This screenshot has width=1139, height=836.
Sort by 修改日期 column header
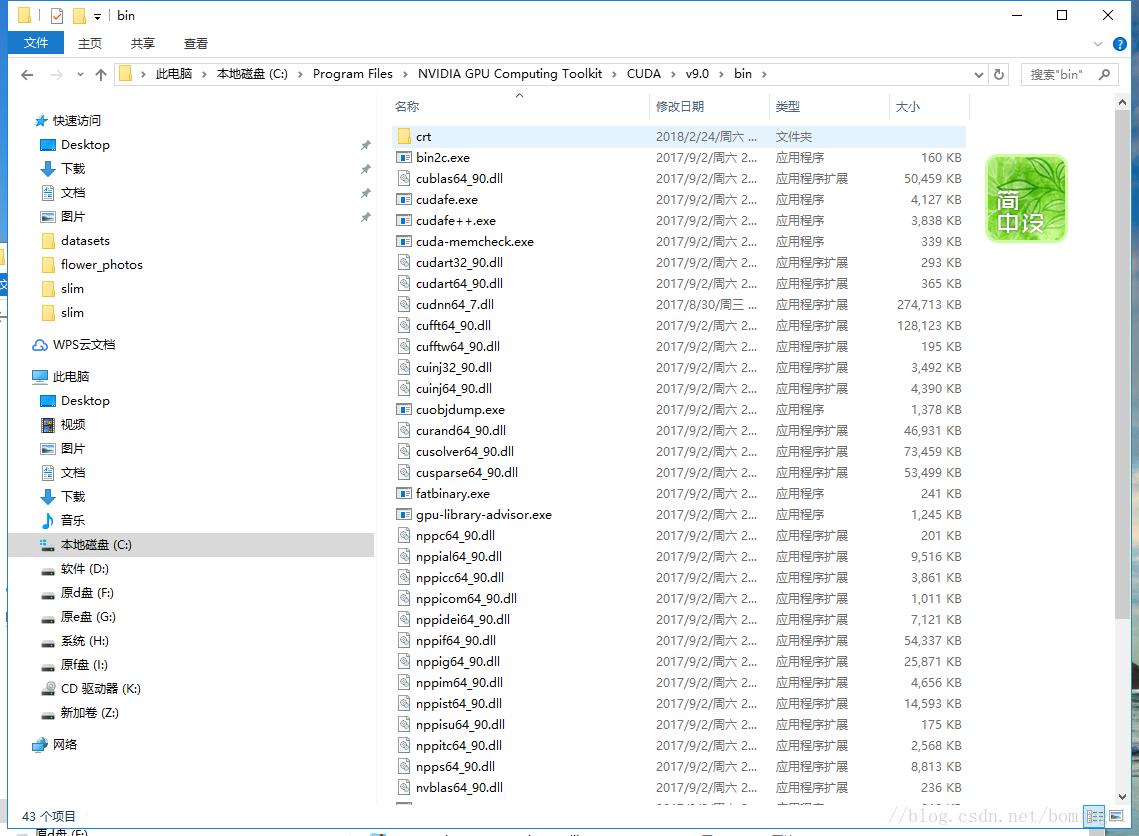(680, 106)
